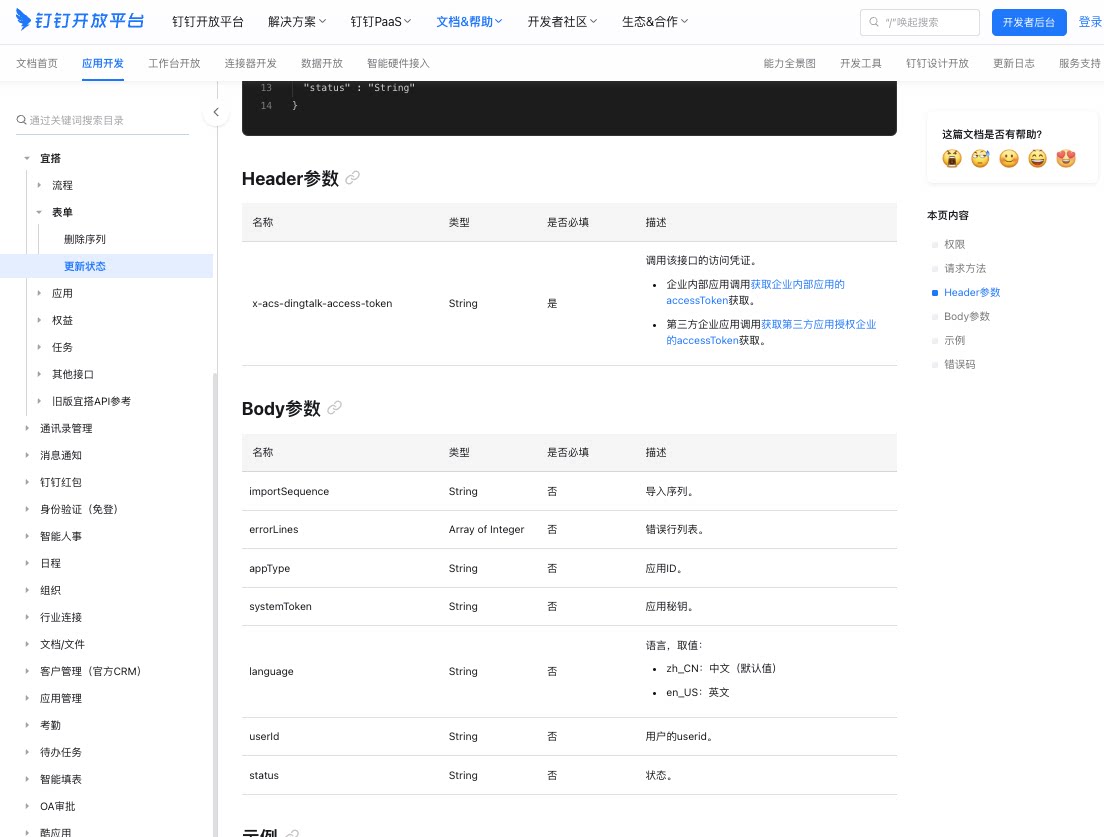Copy anchor link icon beside Body参数 heading
The height and width of the screenshot is (837, 1104).
point(334,408)
